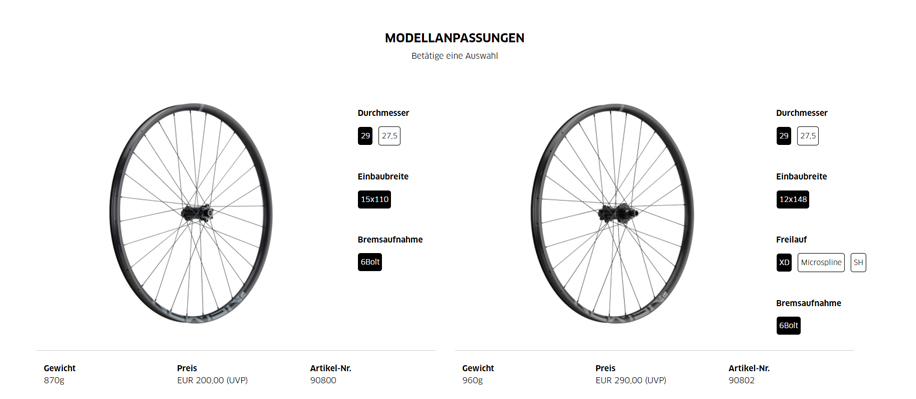Select 29 diameter for rear wheel

tap(783, 136)
